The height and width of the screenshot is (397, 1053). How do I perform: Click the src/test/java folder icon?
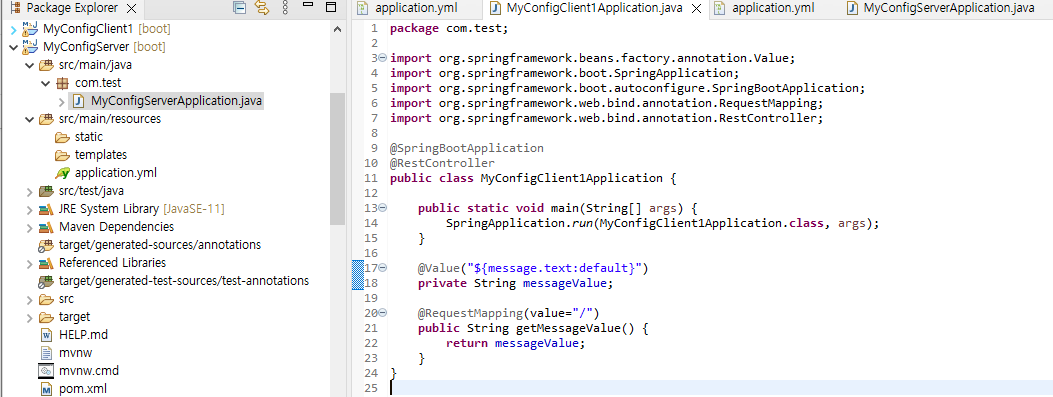coord(46,191)
